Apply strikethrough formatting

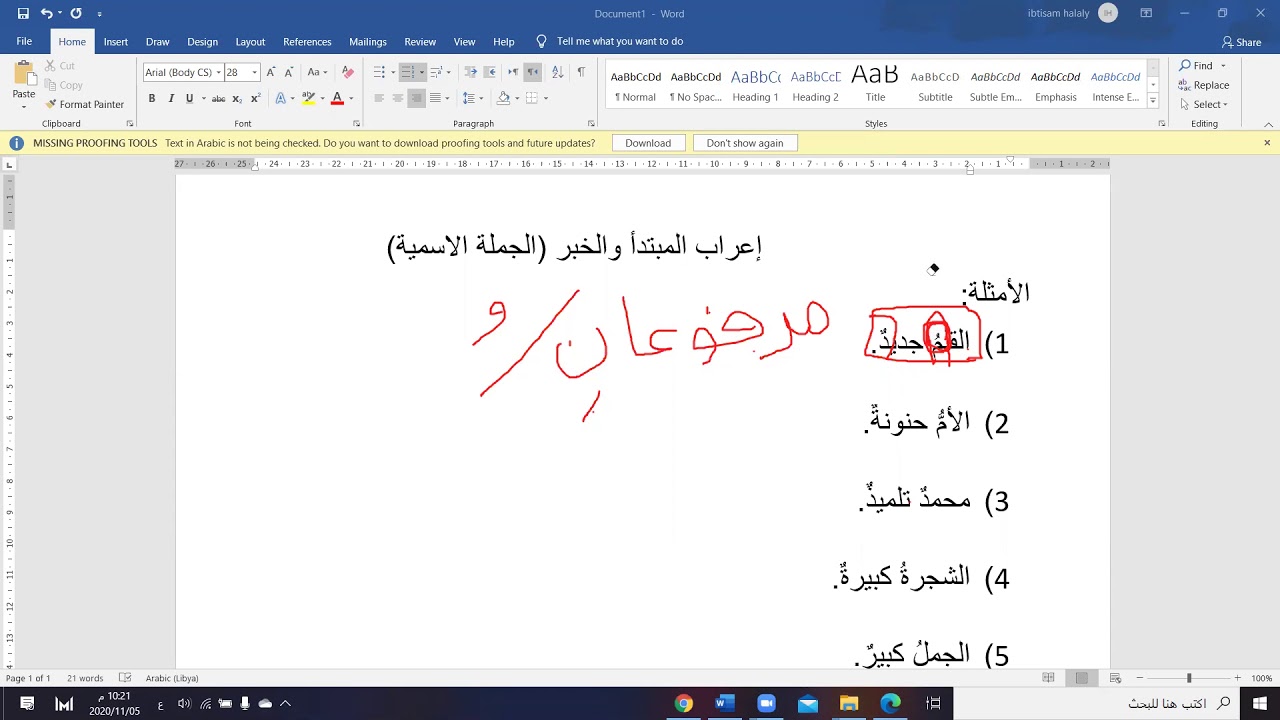click(218, 98)
